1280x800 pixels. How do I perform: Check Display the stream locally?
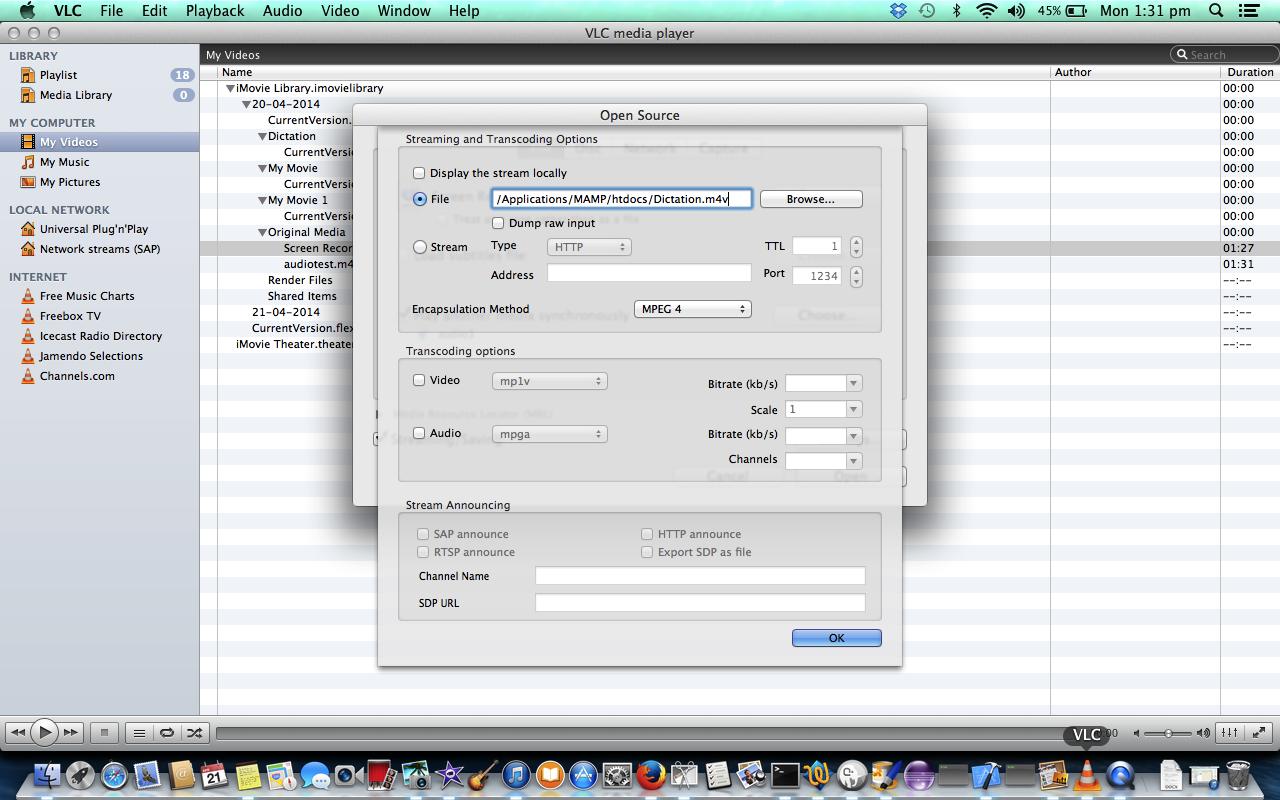[419, 173]
